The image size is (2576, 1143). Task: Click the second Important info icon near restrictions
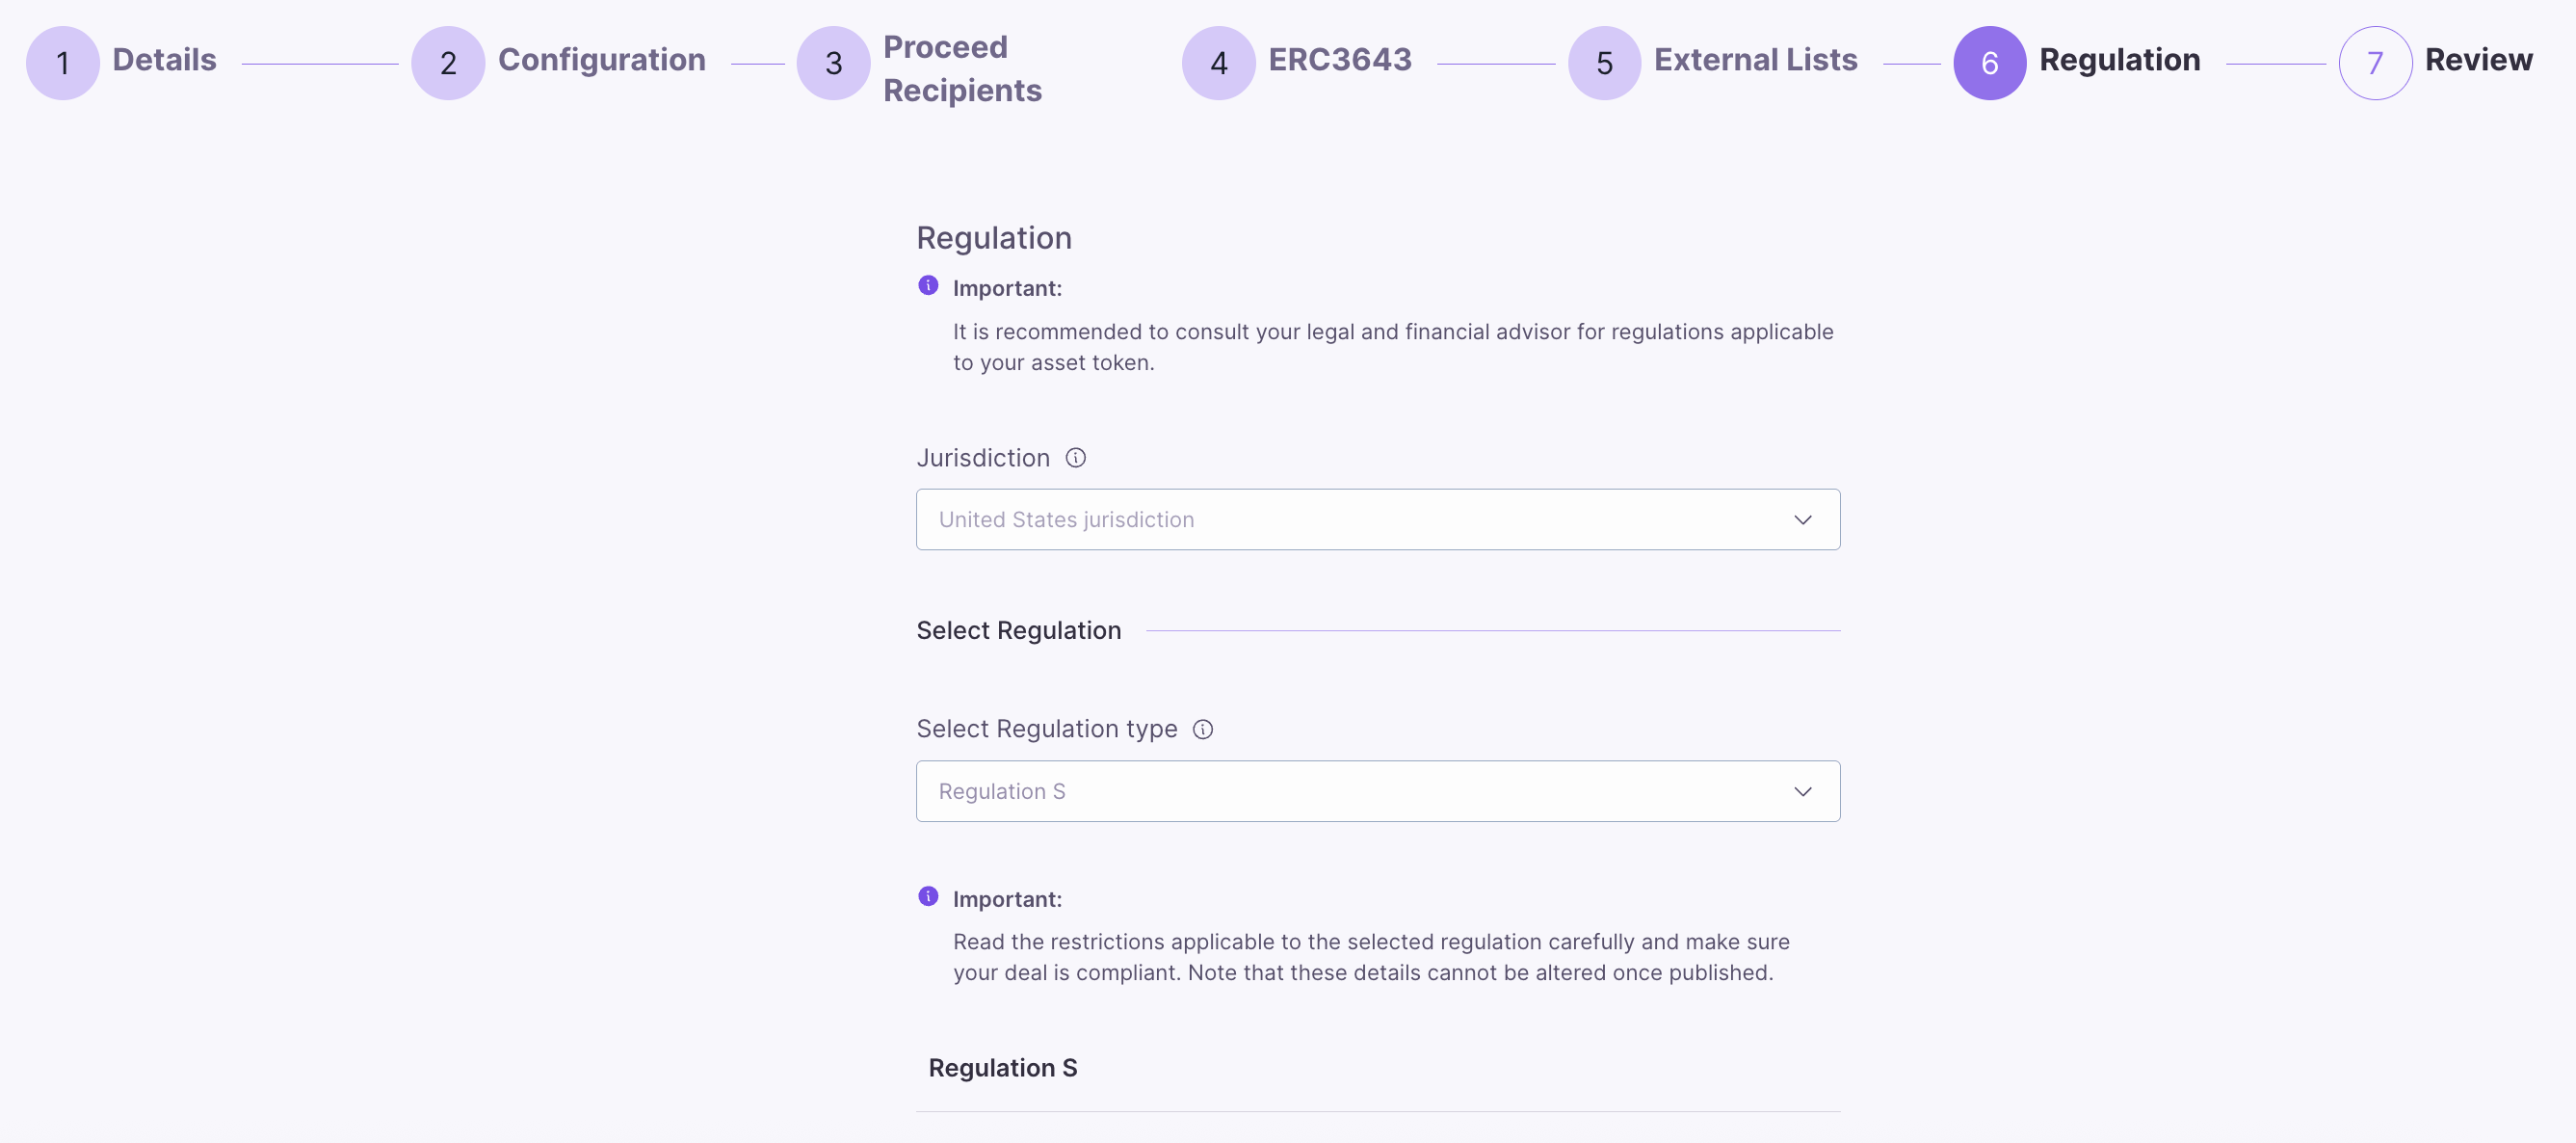[x=928, y=896]
